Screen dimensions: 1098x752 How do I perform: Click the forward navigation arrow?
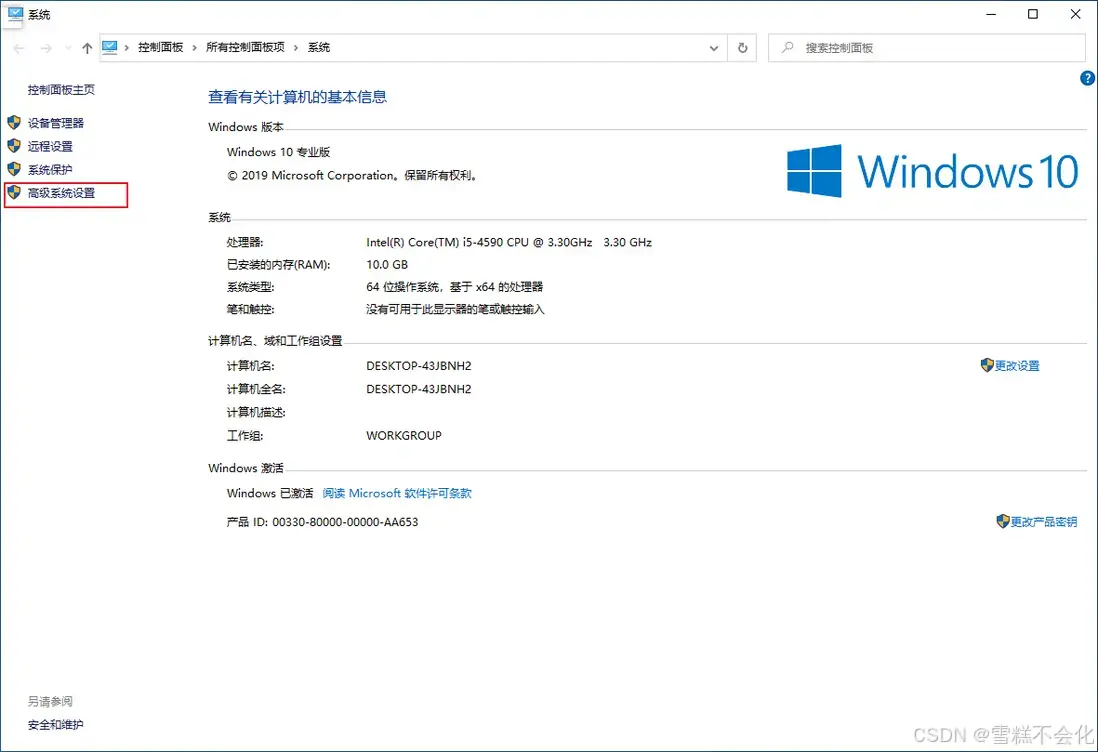(x=46, y=48)
